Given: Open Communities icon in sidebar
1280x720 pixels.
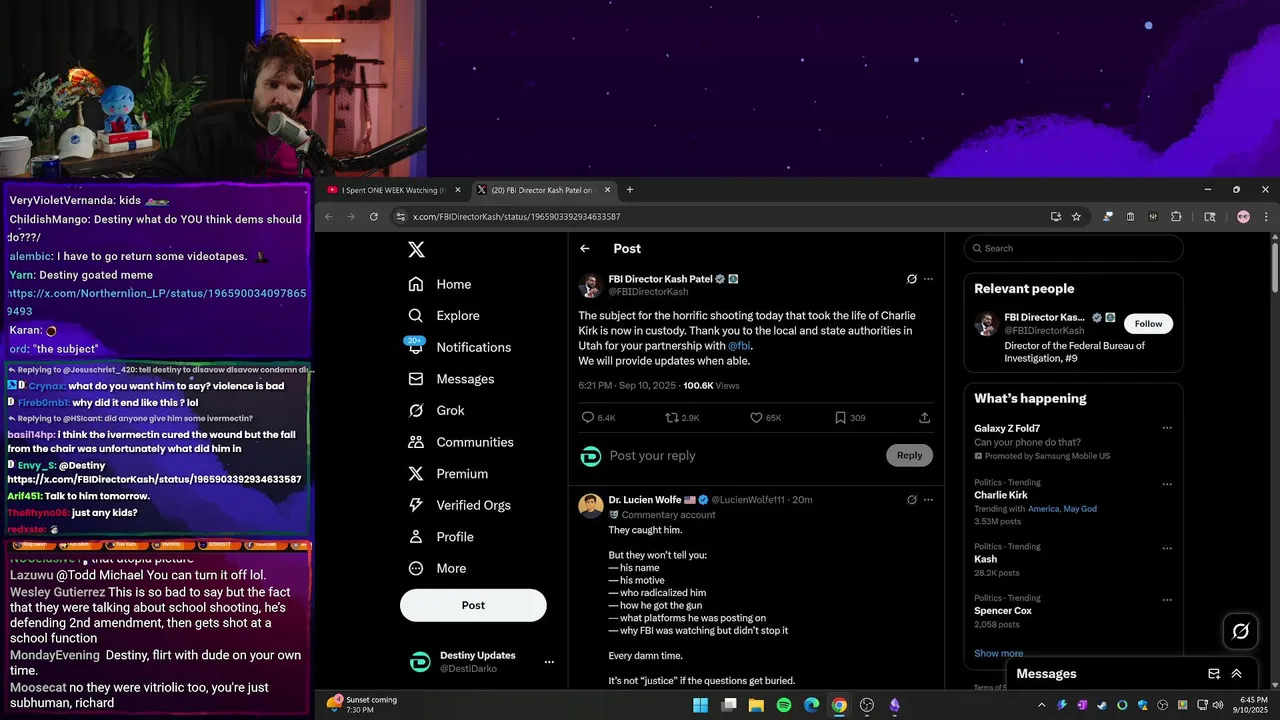Looking at the screenshot, I should click(416, 442).
